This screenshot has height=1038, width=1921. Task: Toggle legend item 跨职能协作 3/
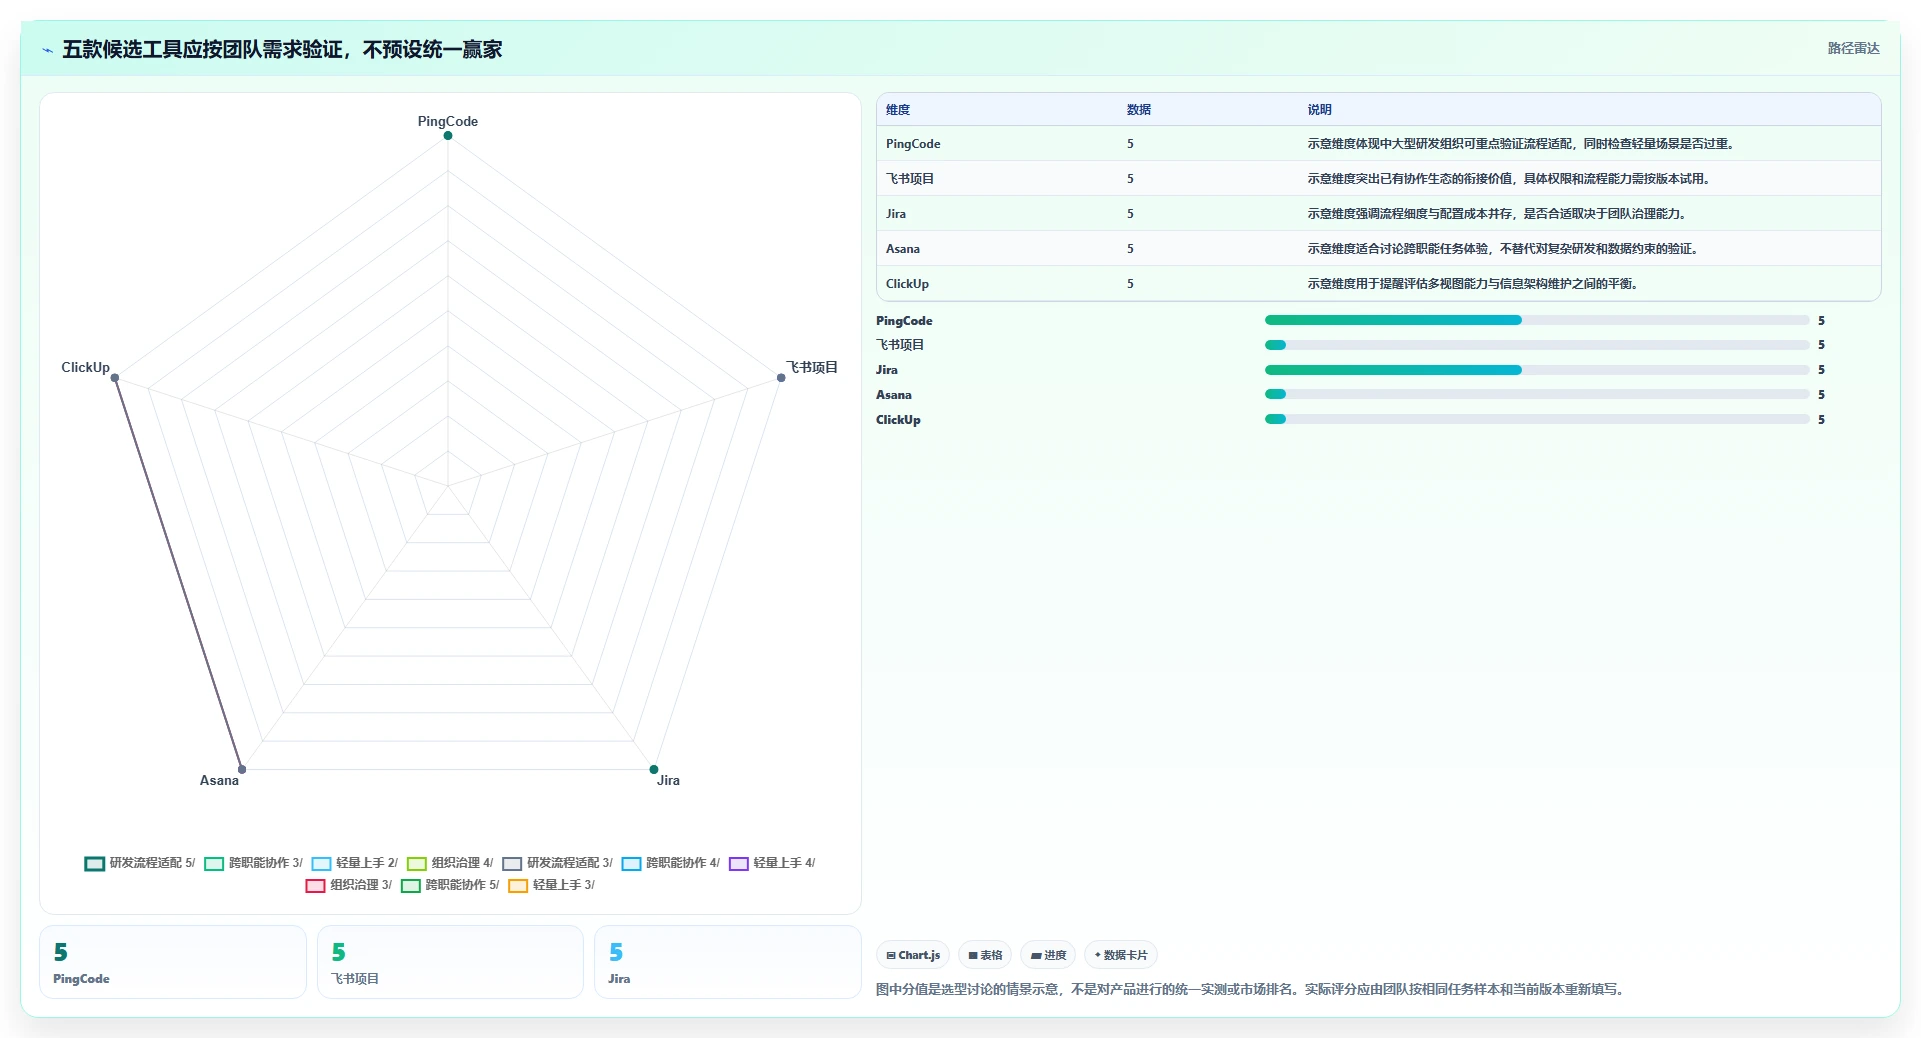(x=253, y=863)
